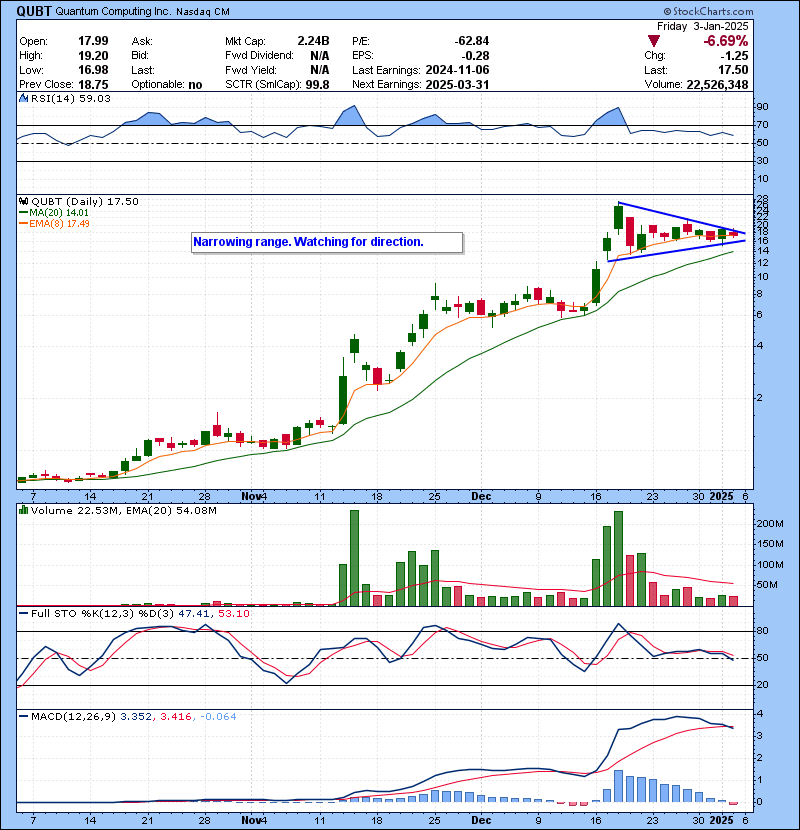Click the QUBT (Daily) 17.50 chart label

85,202
